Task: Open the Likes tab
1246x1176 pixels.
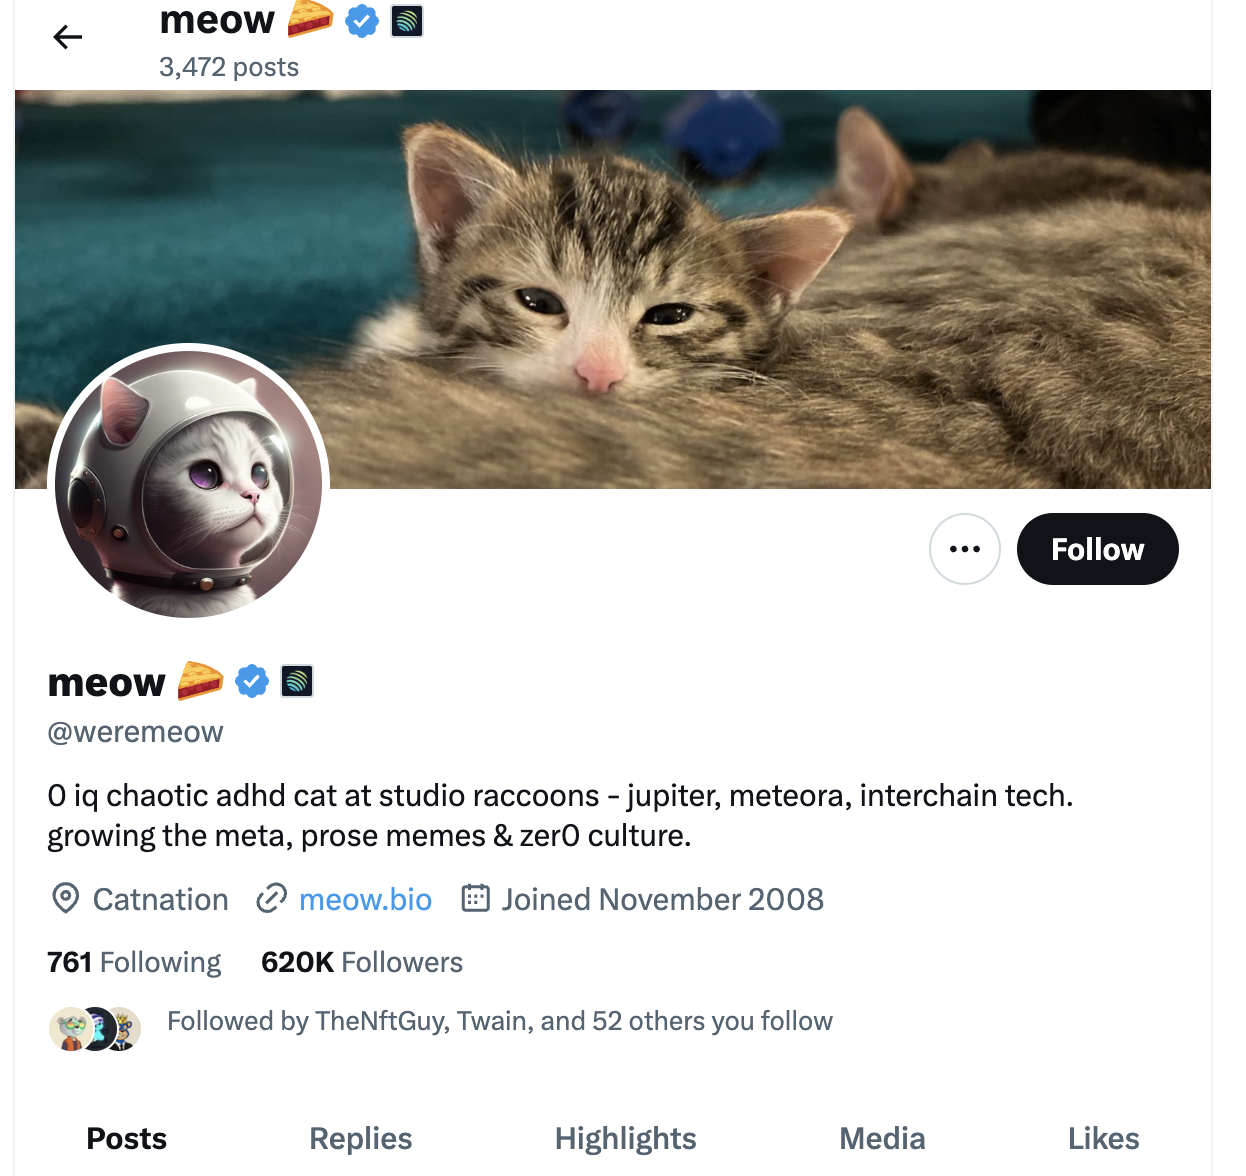Action: [x=1103, y=1138]
